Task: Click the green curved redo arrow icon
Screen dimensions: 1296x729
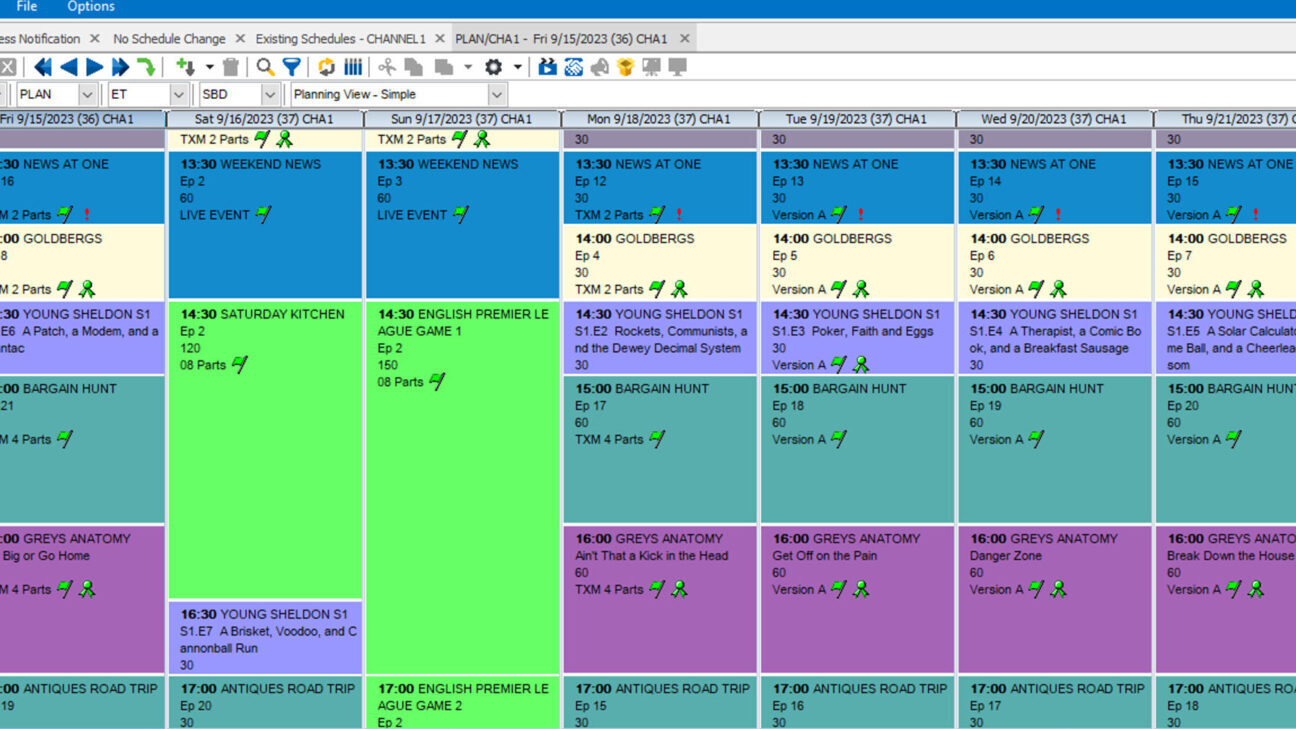Action: (146, 67)
